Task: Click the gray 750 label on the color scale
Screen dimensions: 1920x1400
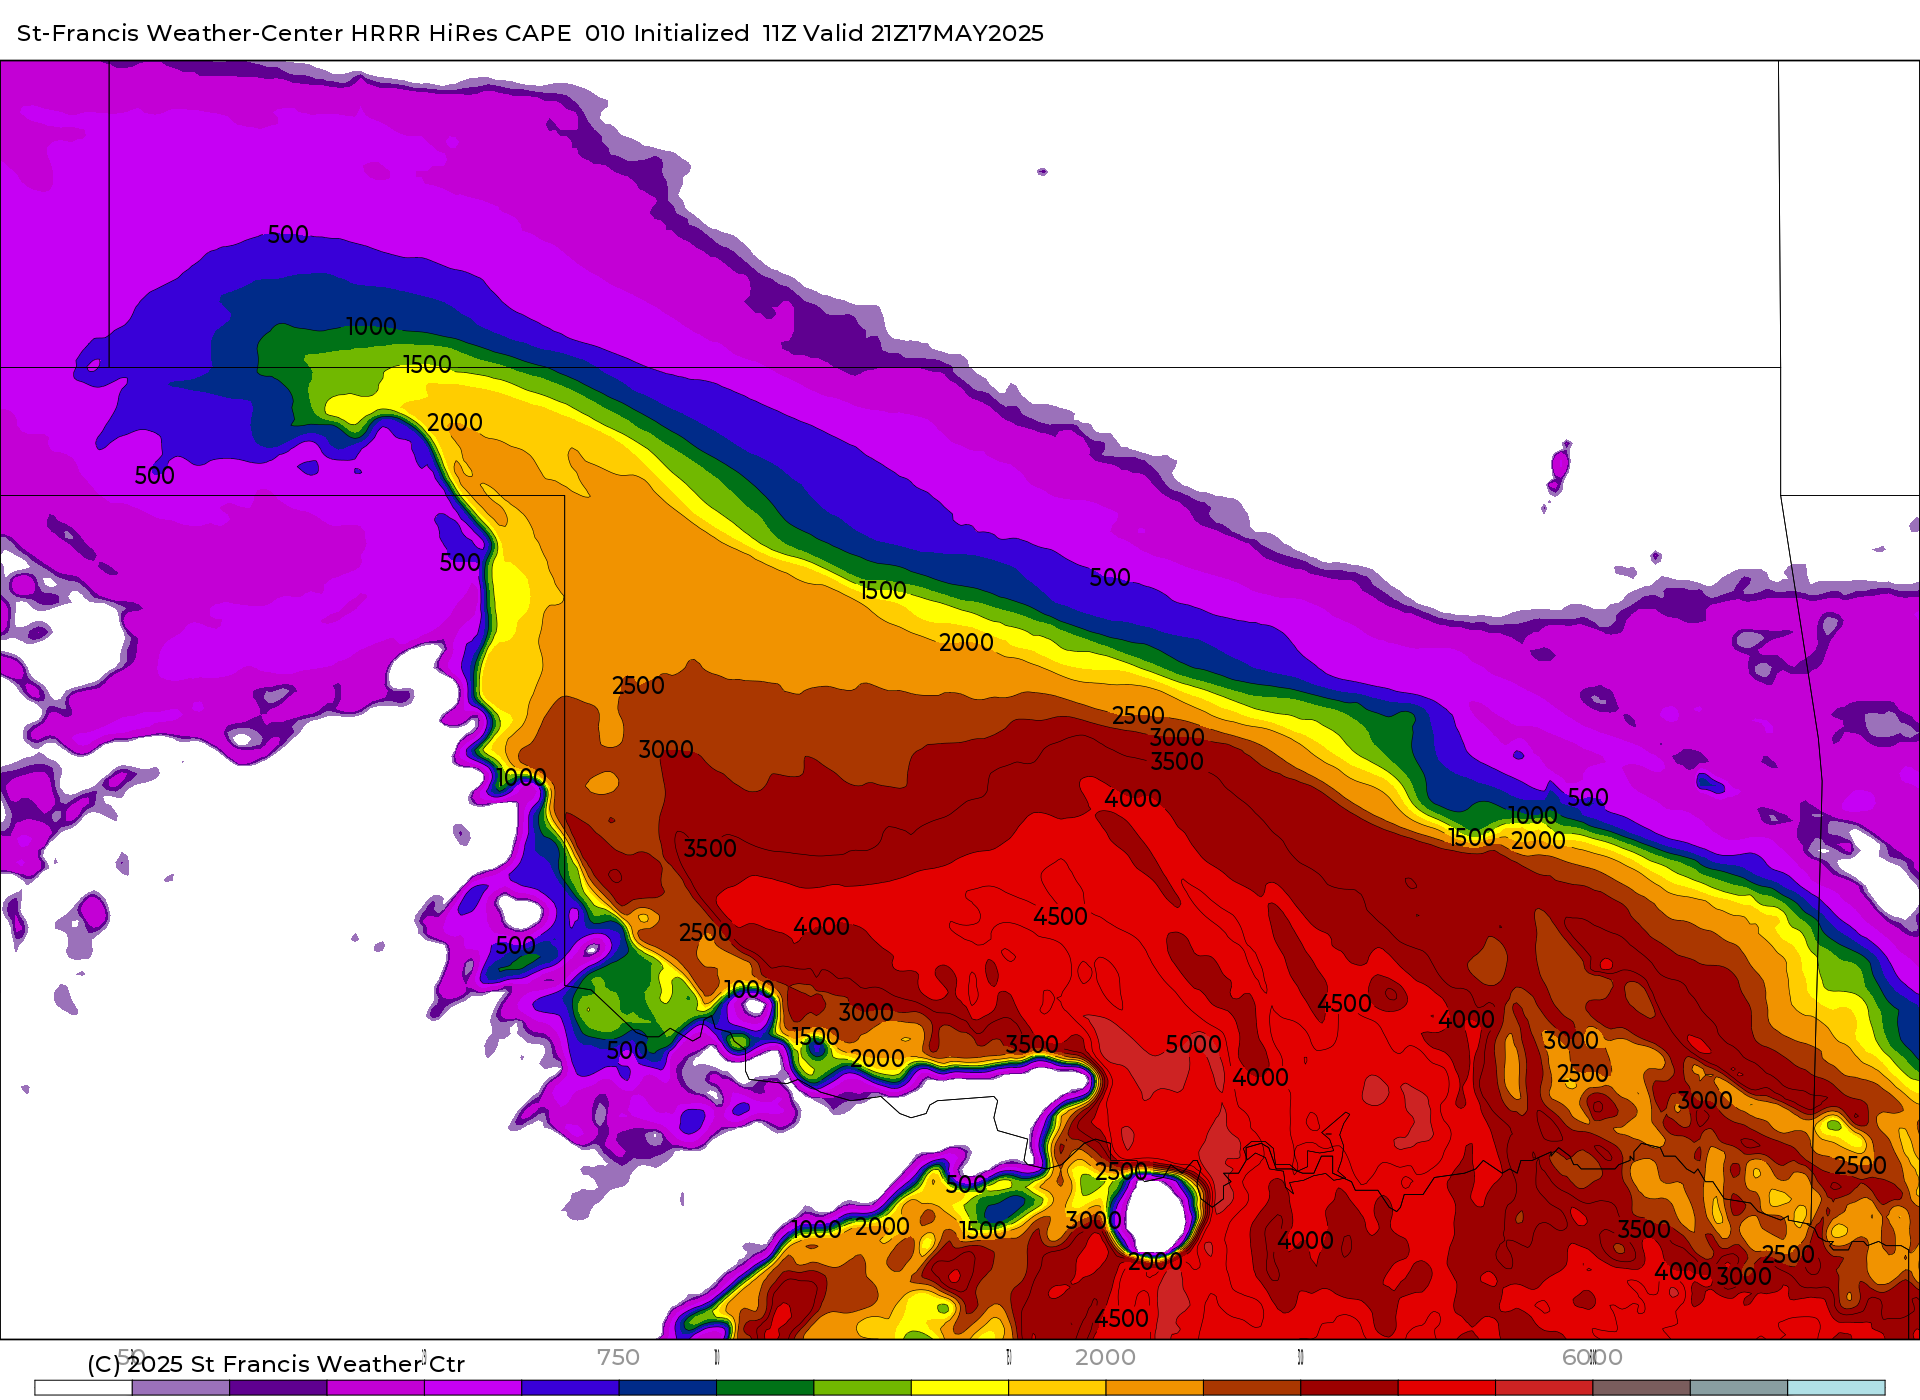Action: coord(618,1357)
